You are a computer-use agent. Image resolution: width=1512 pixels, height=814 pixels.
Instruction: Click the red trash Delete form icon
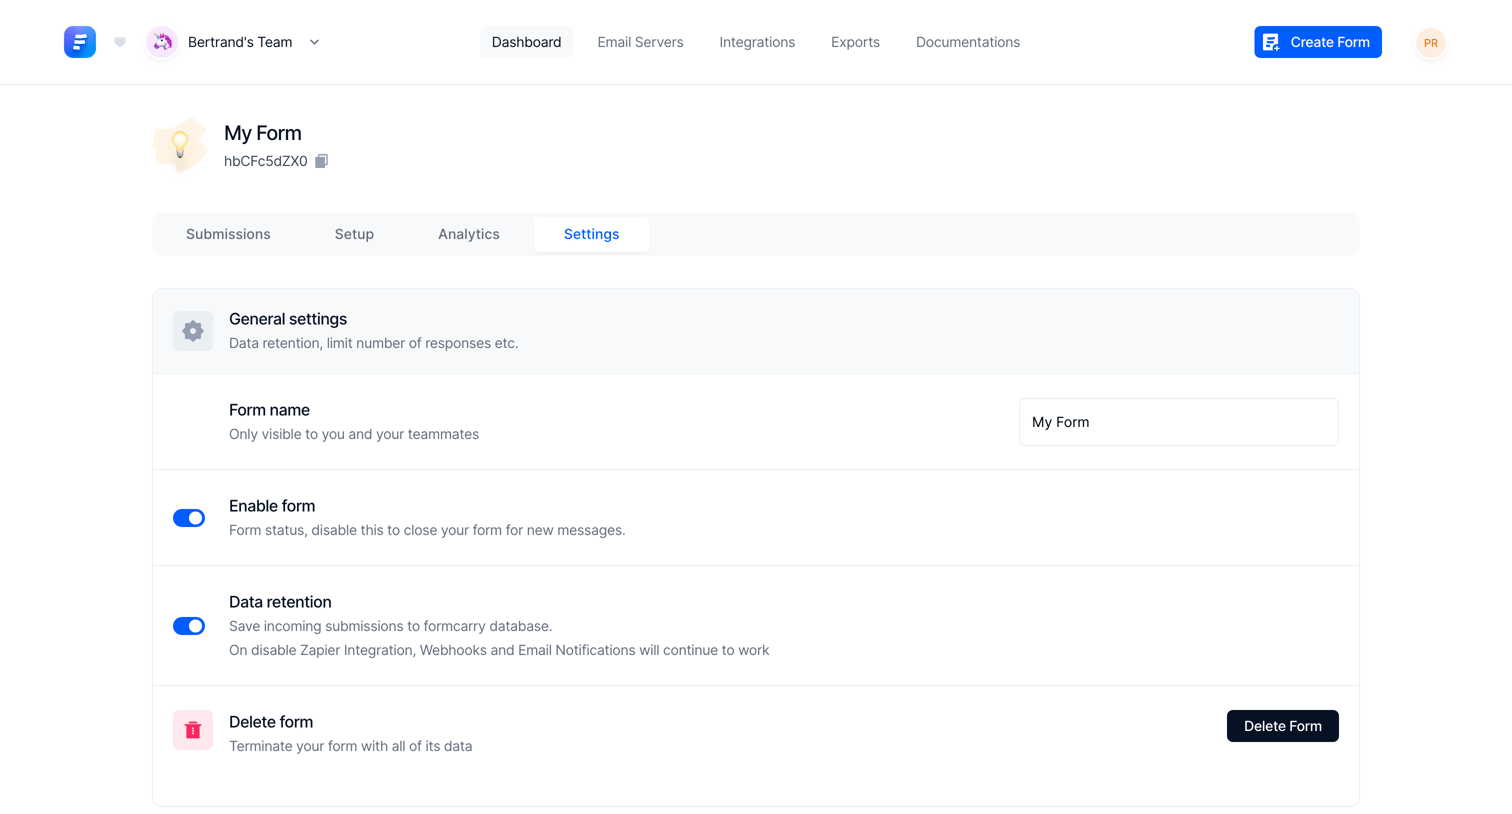(x=193, y=730)
